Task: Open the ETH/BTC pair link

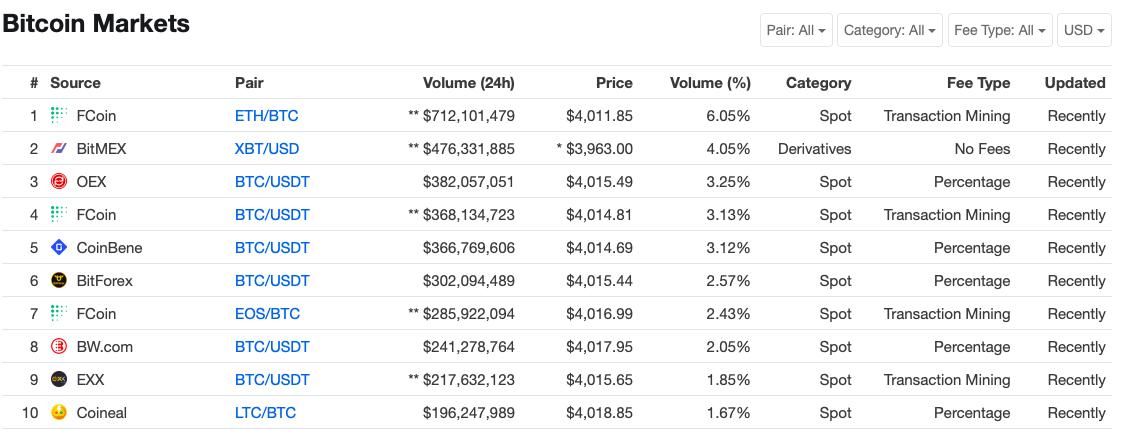Action: click(266, 116)
